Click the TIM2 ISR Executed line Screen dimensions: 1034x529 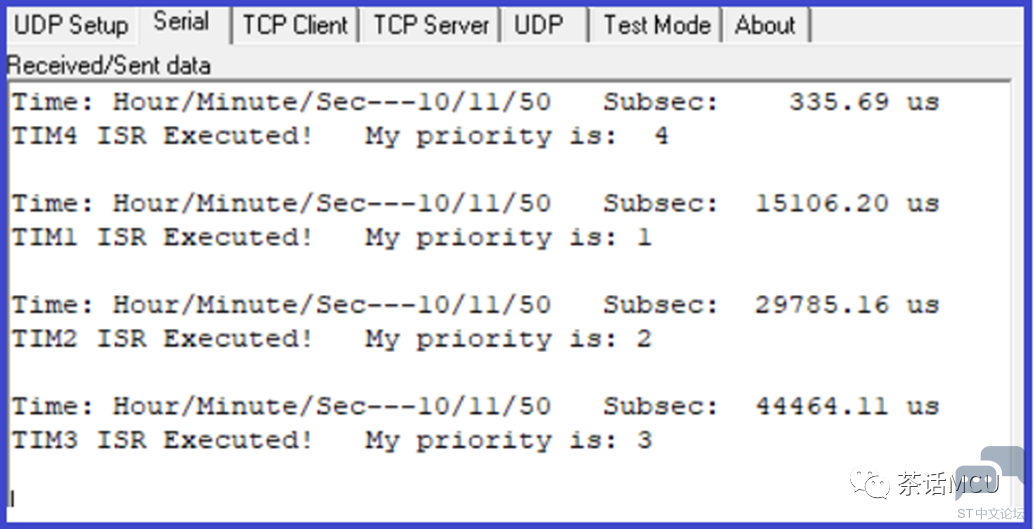pyautogui.click(x=331, y=339)
